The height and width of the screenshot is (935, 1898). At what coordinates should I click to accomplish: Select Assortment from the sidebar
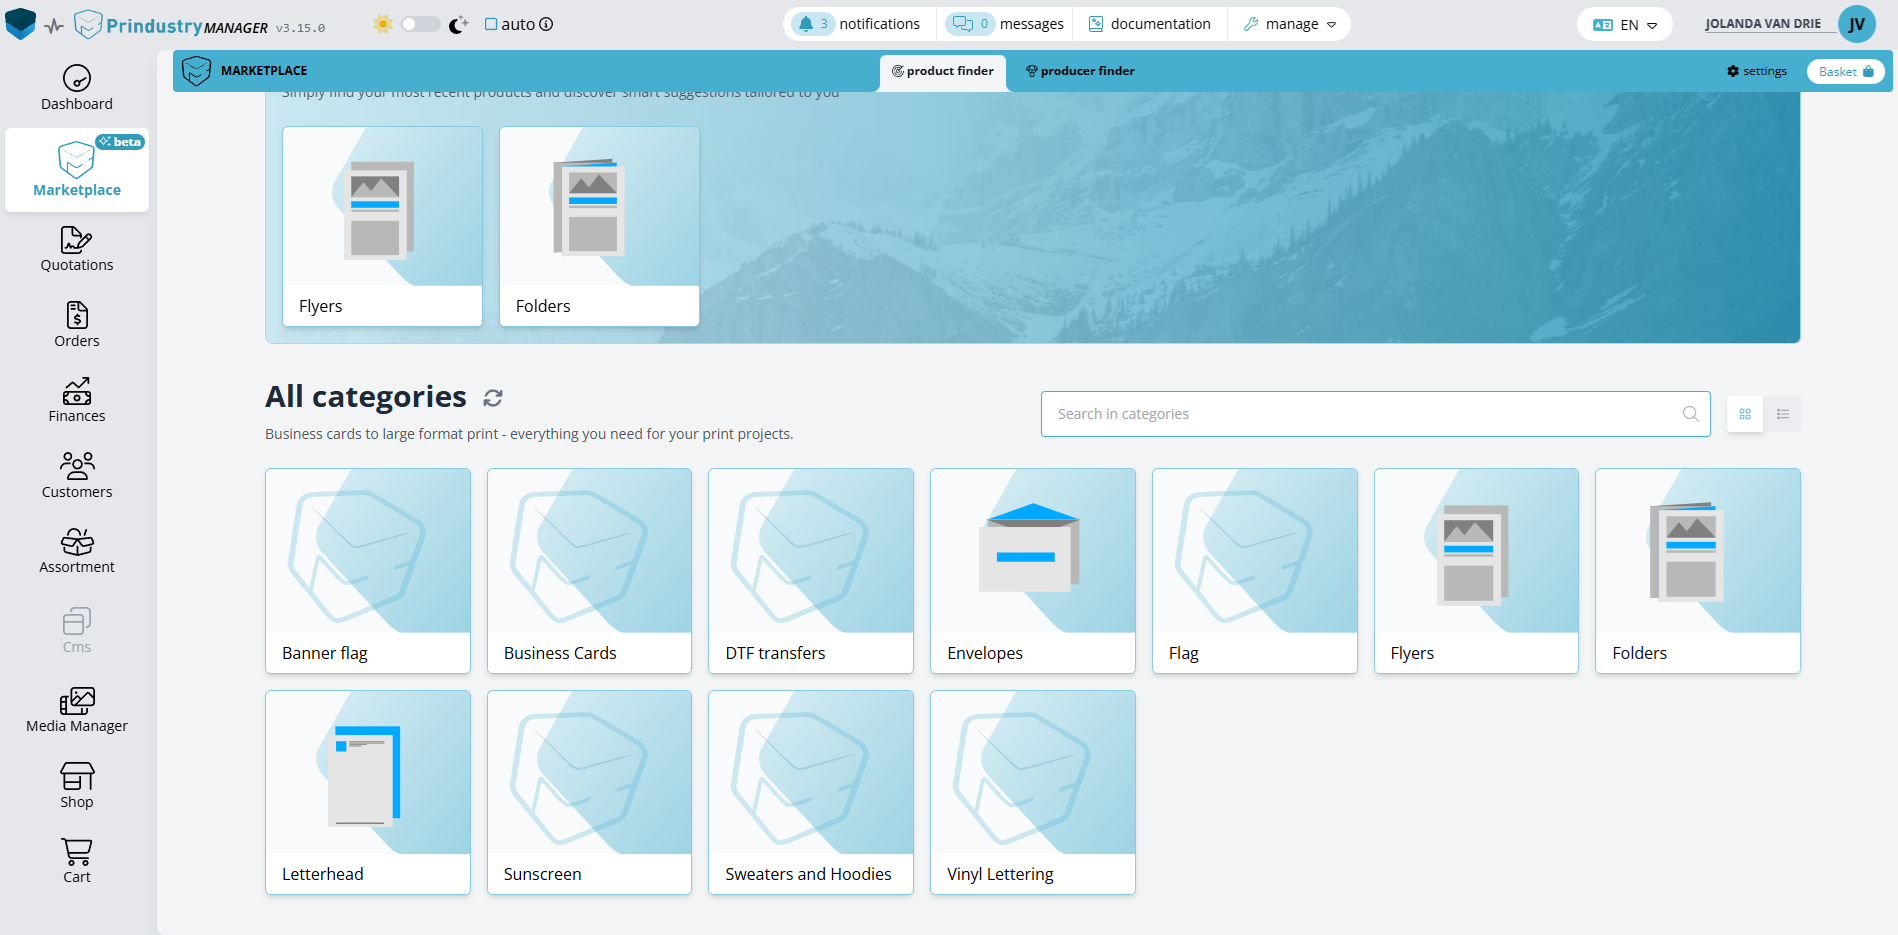76,550
